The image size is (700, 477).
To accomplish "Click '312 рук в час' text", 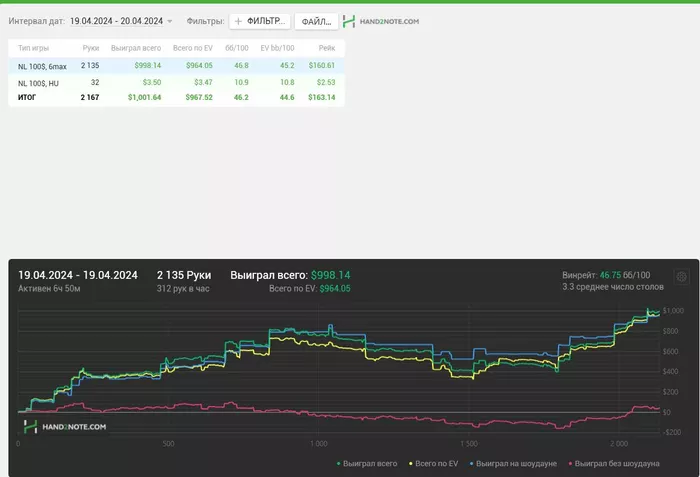I will [x=183, y=289].
